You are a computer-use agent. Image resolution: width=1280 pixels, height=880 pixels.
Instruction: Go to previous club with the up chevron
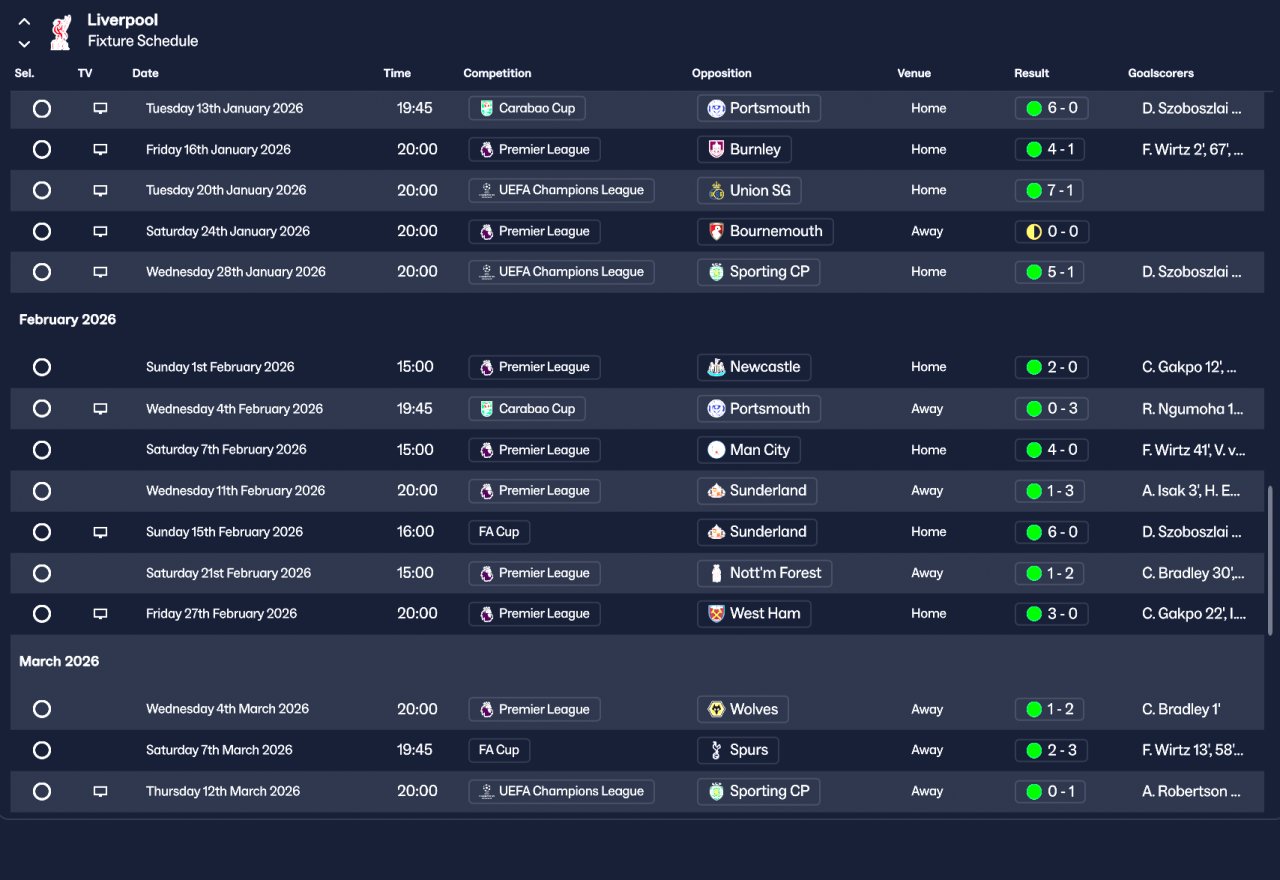(x=25, y=22)
